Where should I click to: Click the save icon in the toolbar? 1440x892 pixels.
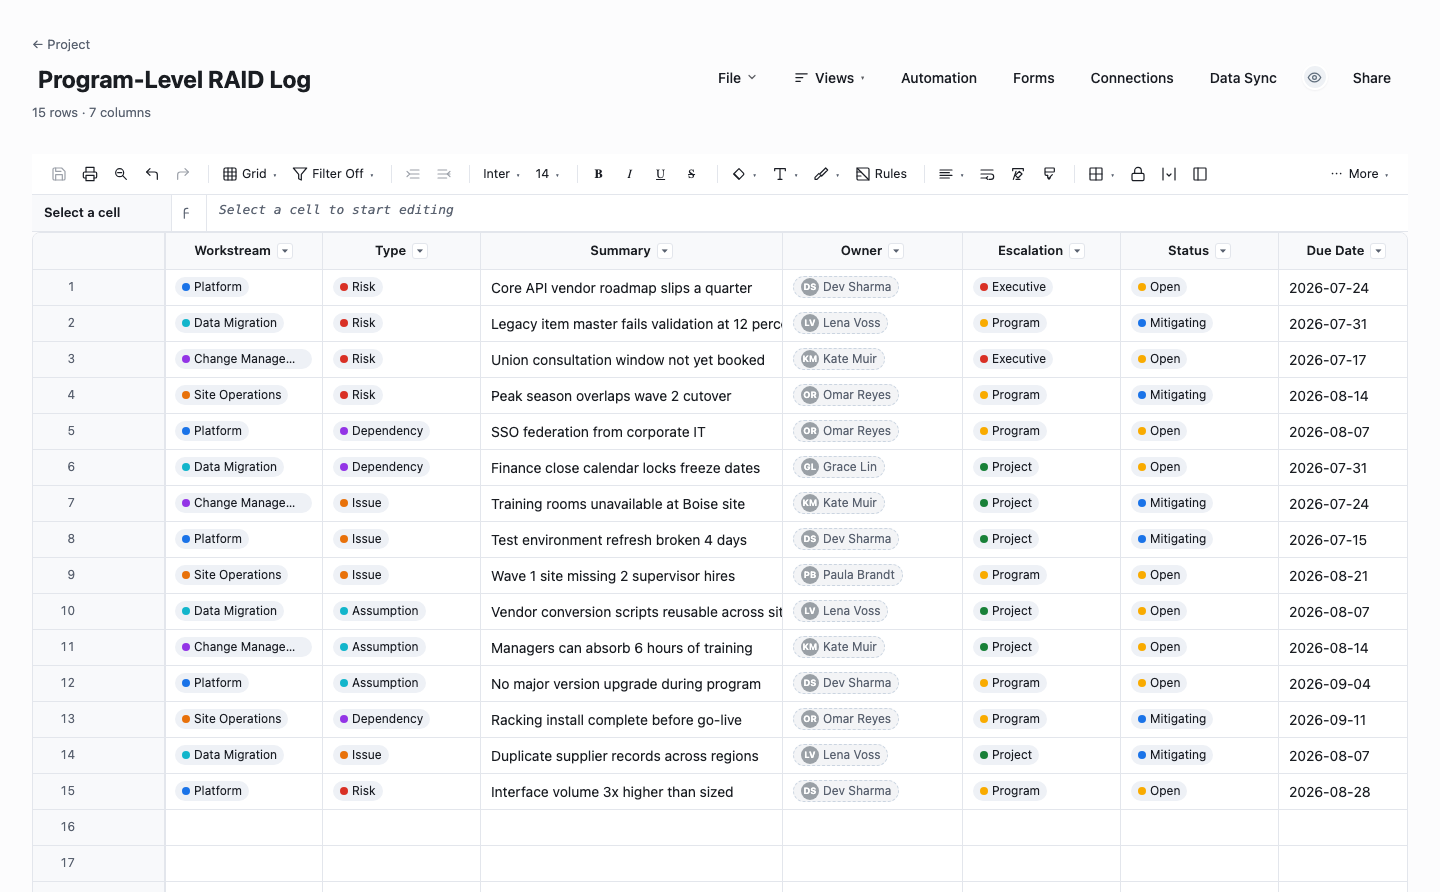[59, 174]
